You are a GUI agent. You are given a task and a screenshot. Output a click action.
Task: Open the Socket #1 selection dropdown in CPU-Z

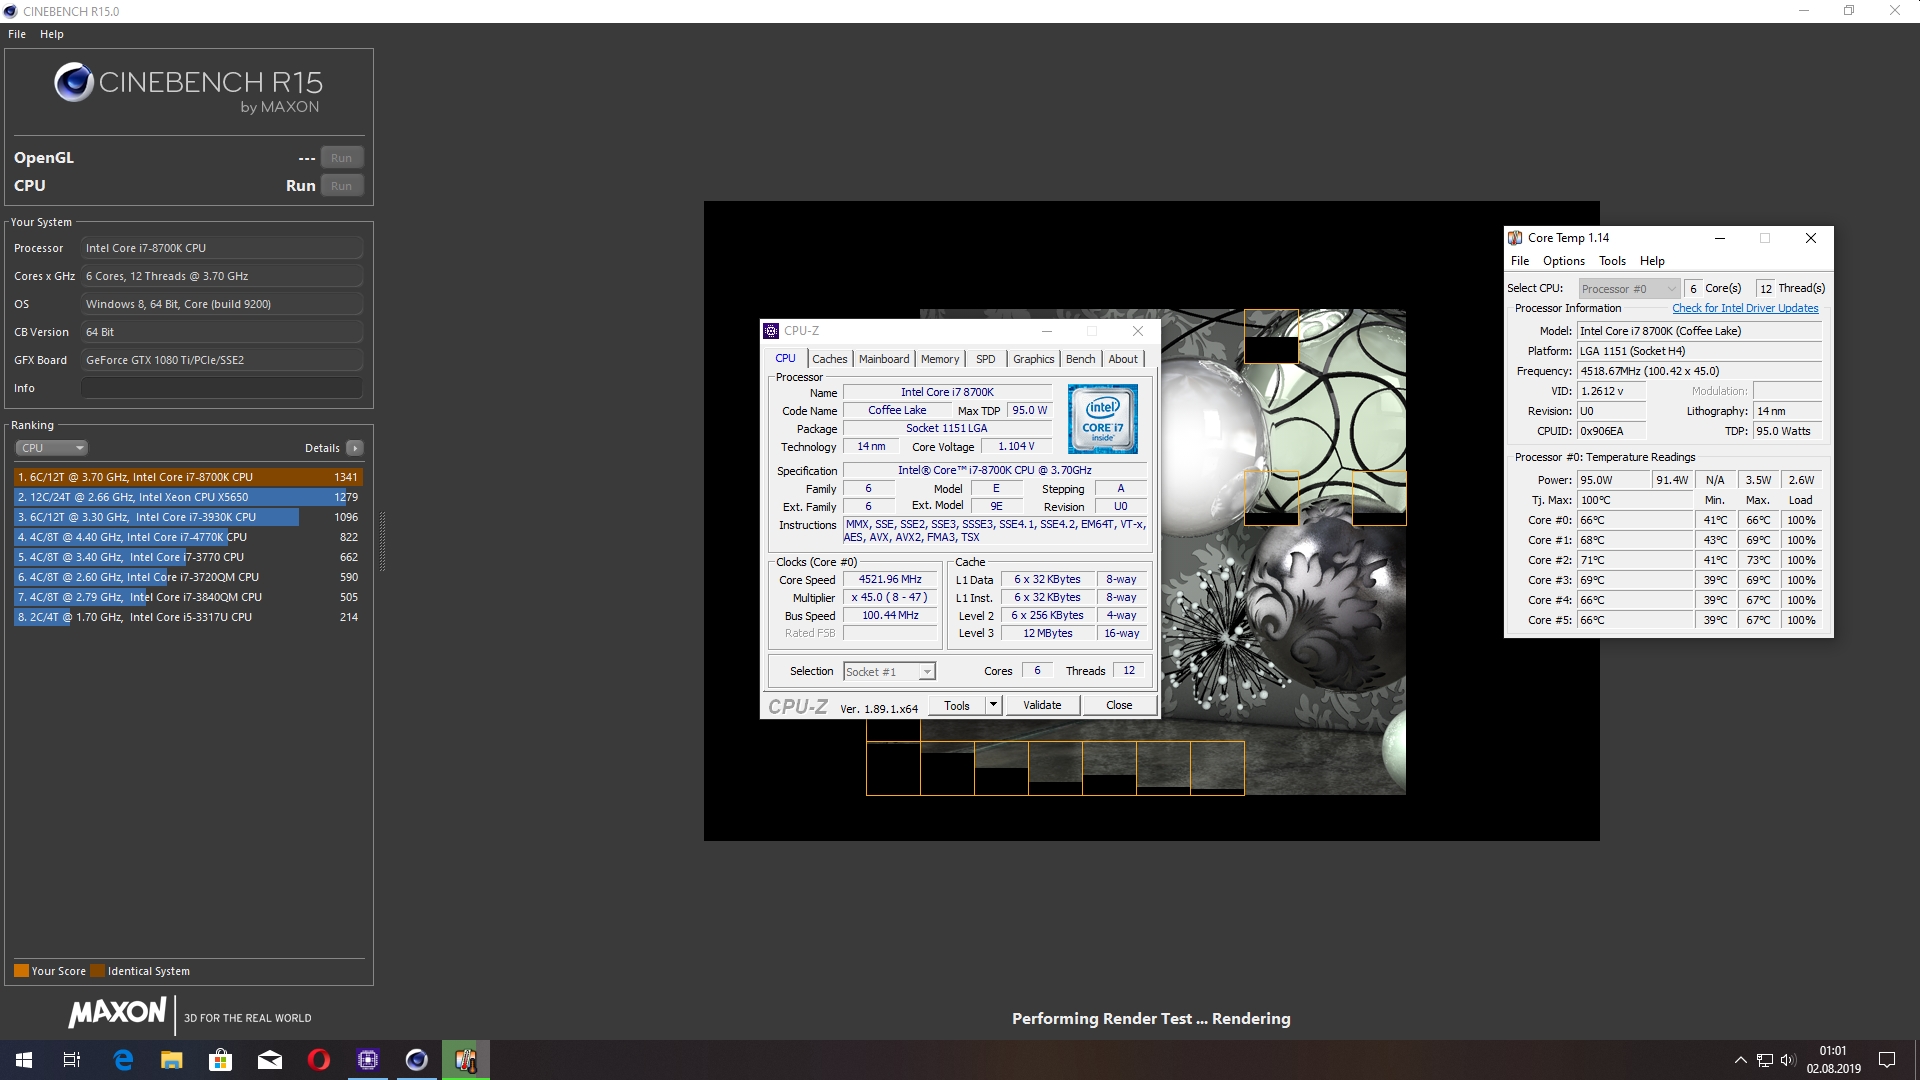click(889, 672)
